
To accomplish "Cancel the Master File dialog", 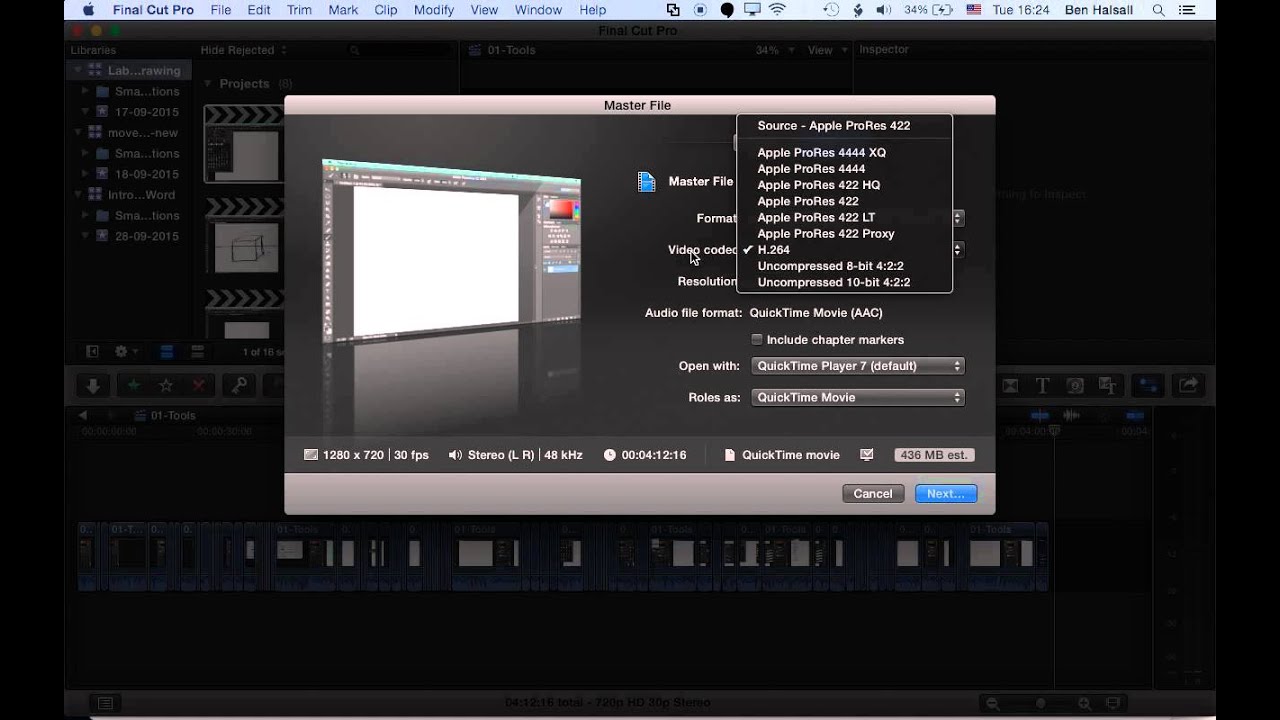I will (x=873, y=494).
